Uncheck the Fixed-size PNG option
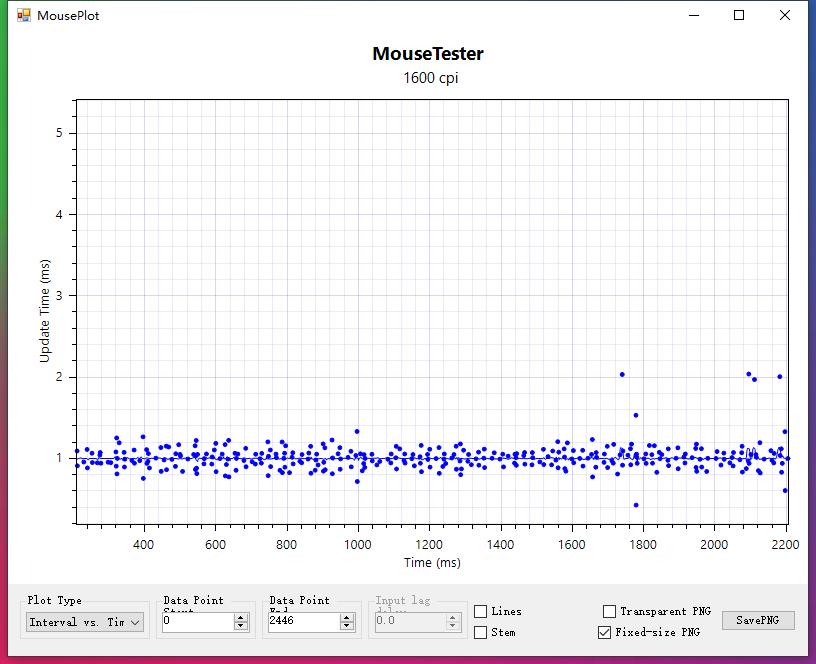Image resolution: width=816 pixels, height=664 pixels. point(604,632)
